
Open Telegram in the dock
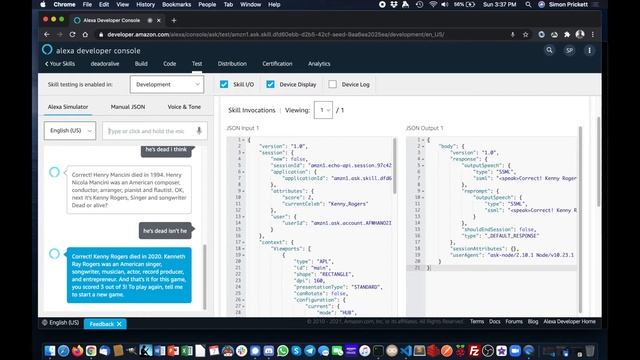point(310,351)
